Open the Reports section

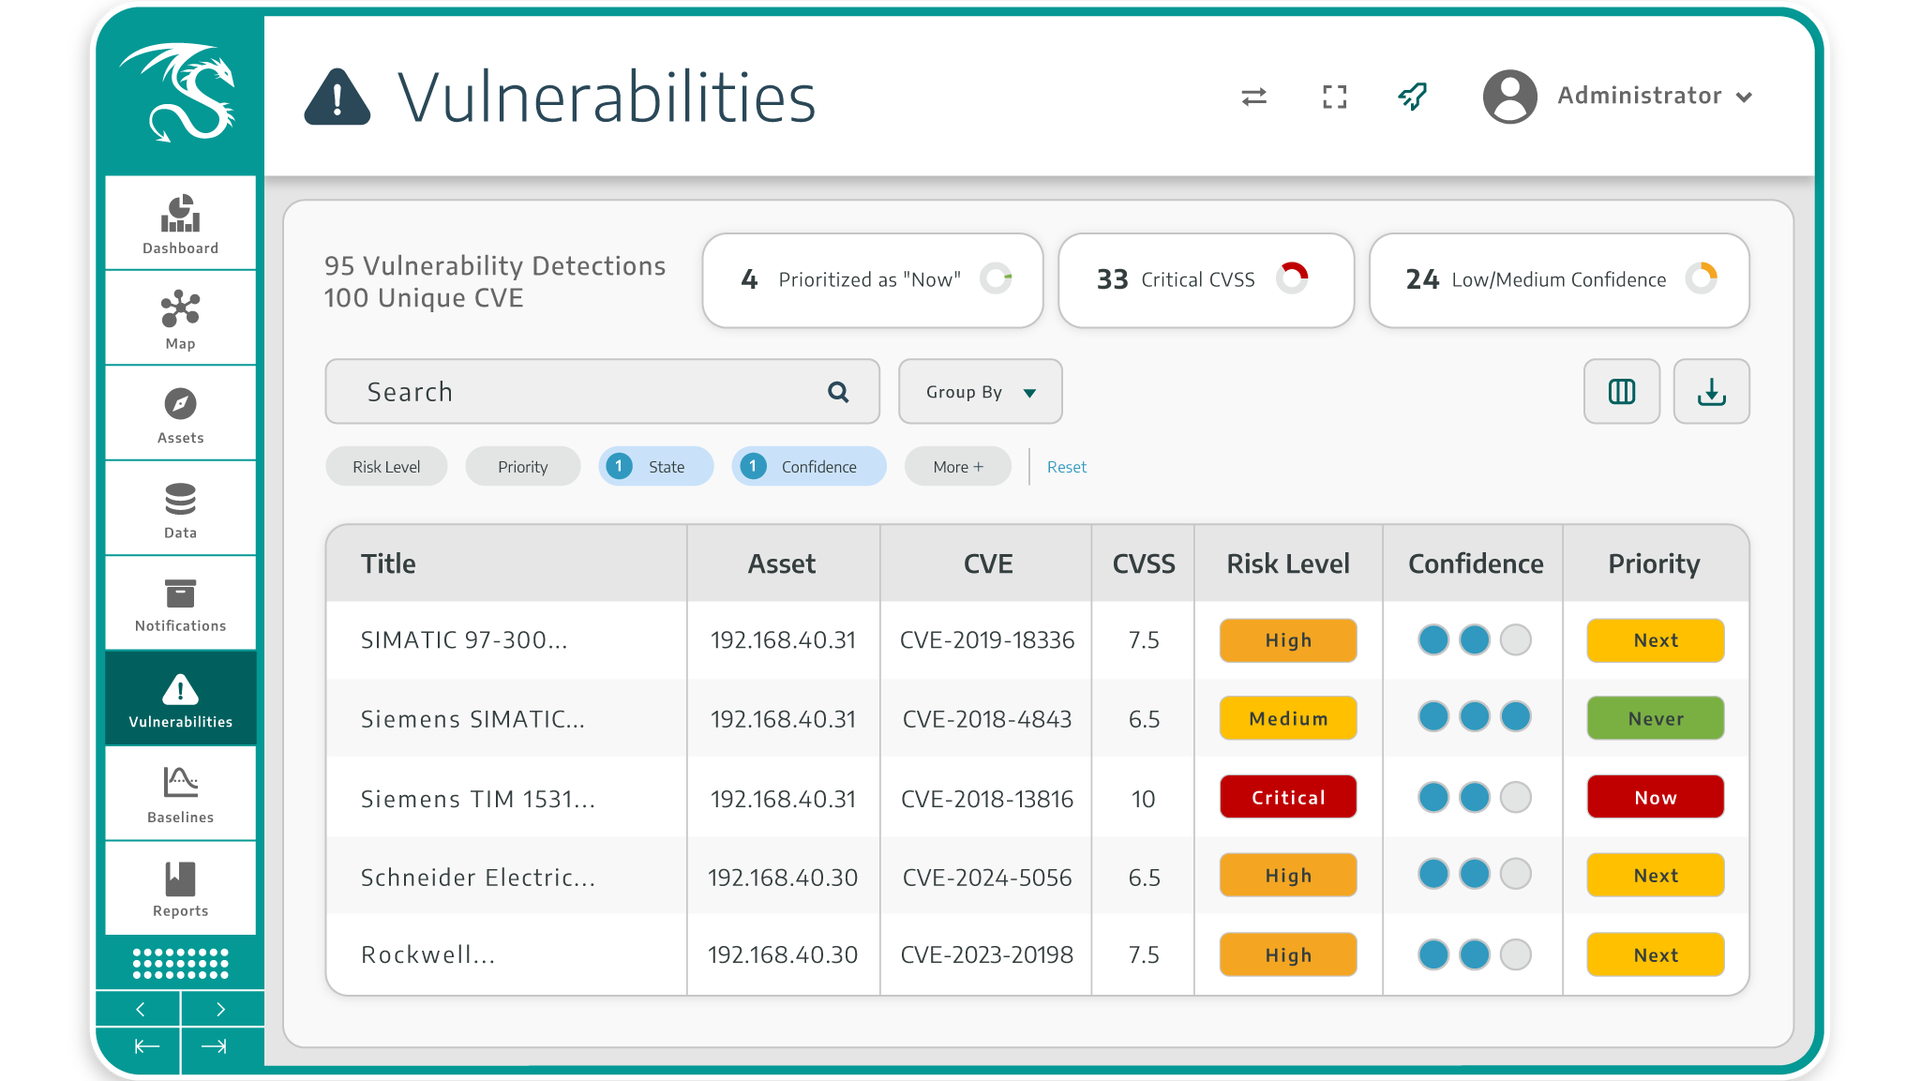(180, 888)
